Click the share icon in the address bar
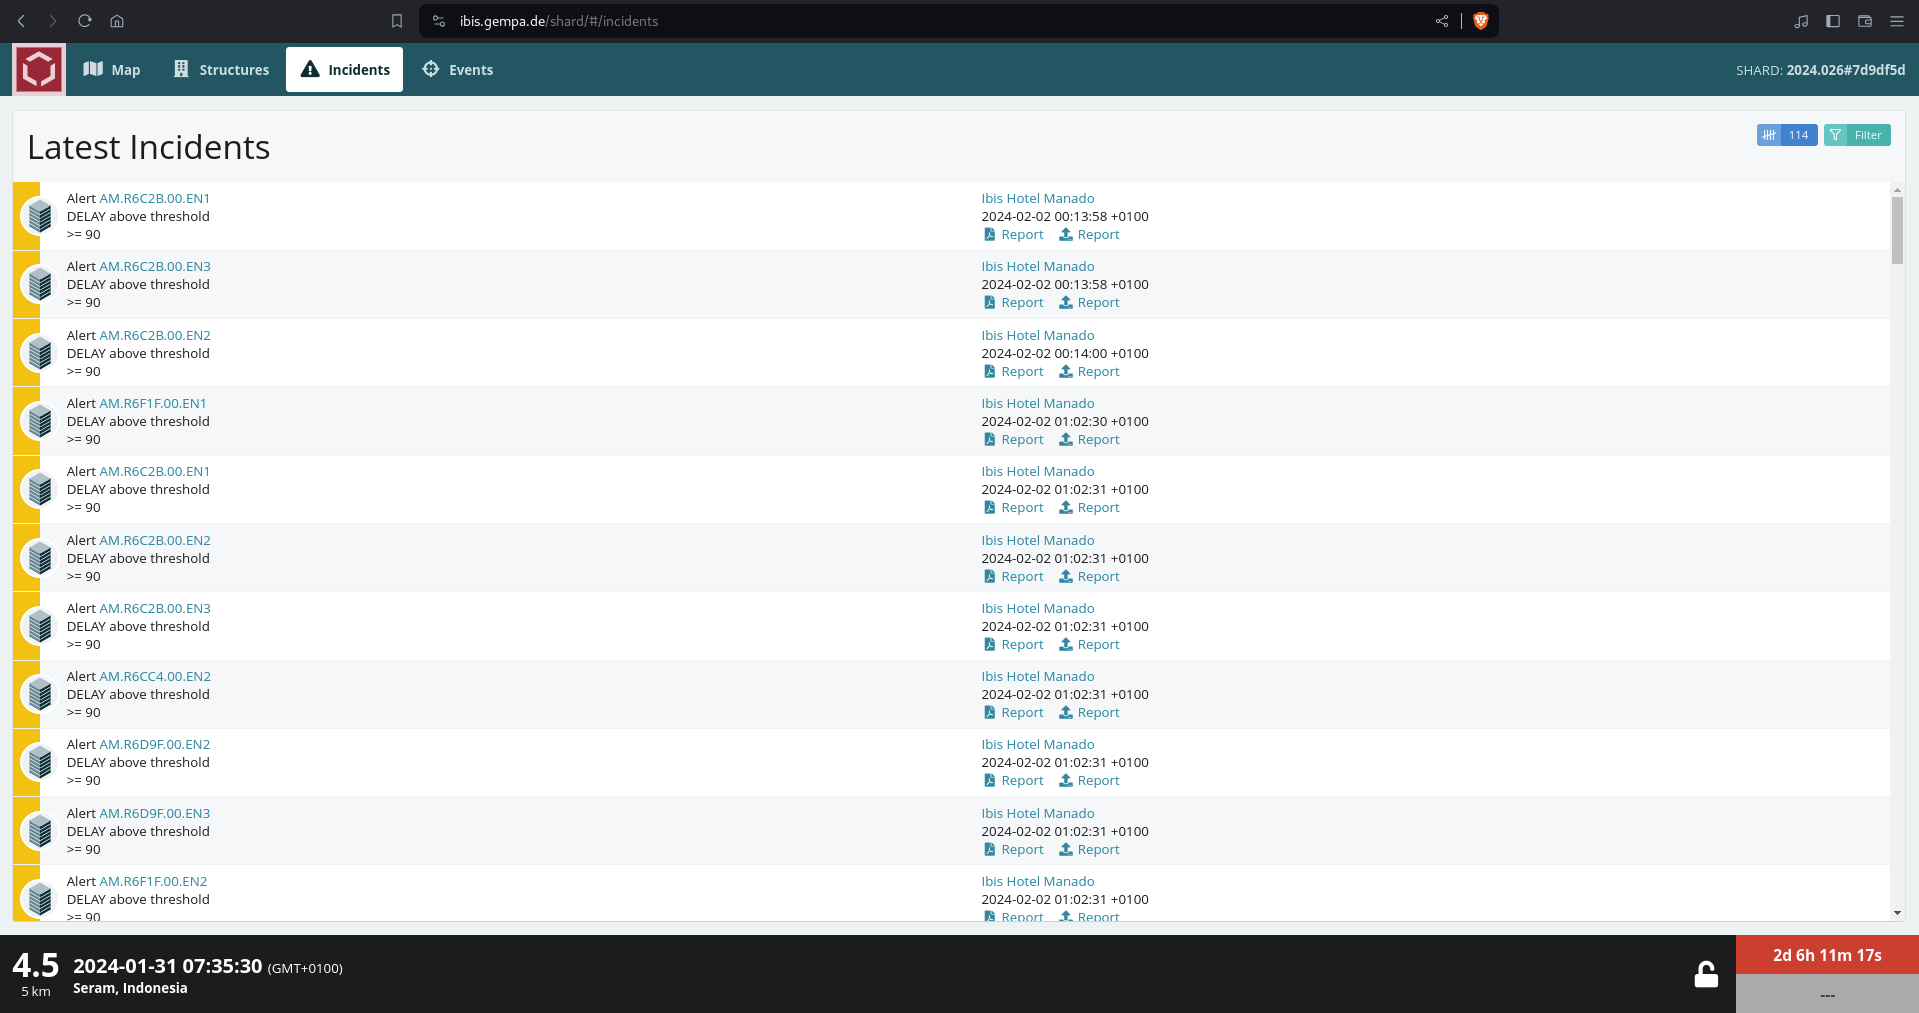Screen dimensions: 1919x1013 (x=1442, y=21)
